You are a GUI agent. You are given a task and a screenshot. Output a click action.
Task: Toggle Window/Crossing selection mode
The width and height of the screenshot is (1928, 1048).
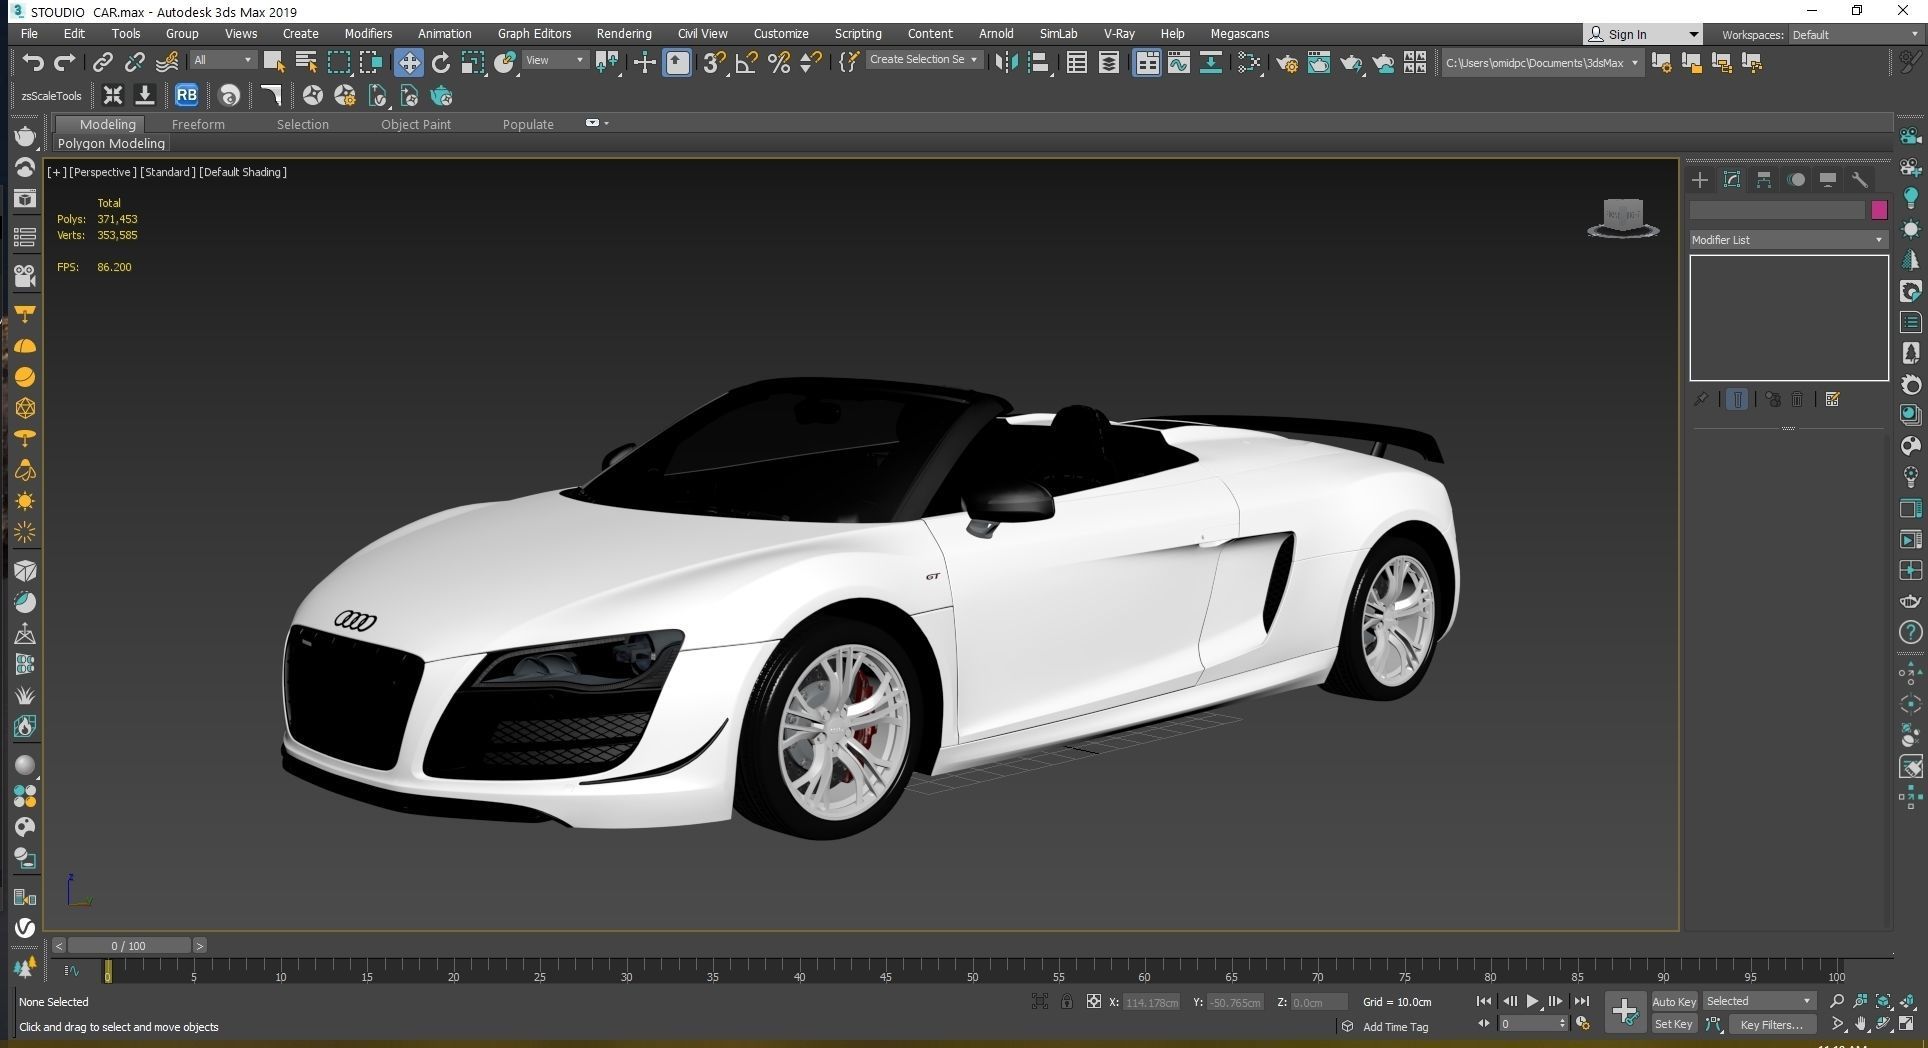click(x=371, y=62)
